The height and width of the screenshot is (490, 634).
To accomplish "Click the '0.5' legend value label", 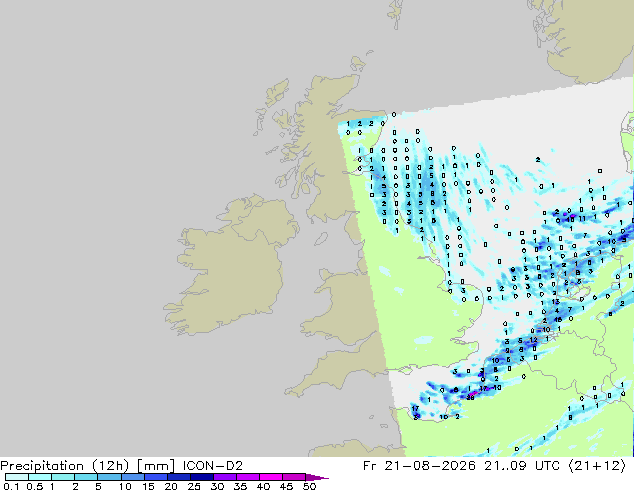I will [x=35, y=486].
